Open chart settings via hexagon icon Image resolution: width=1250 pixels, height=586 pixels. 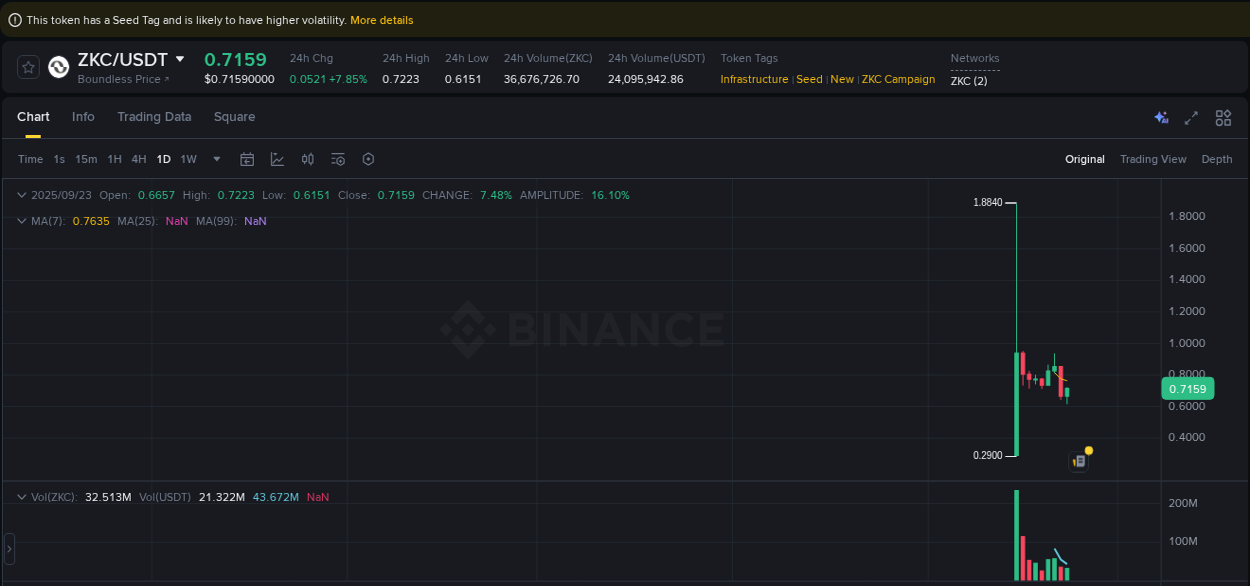[367, 158]
